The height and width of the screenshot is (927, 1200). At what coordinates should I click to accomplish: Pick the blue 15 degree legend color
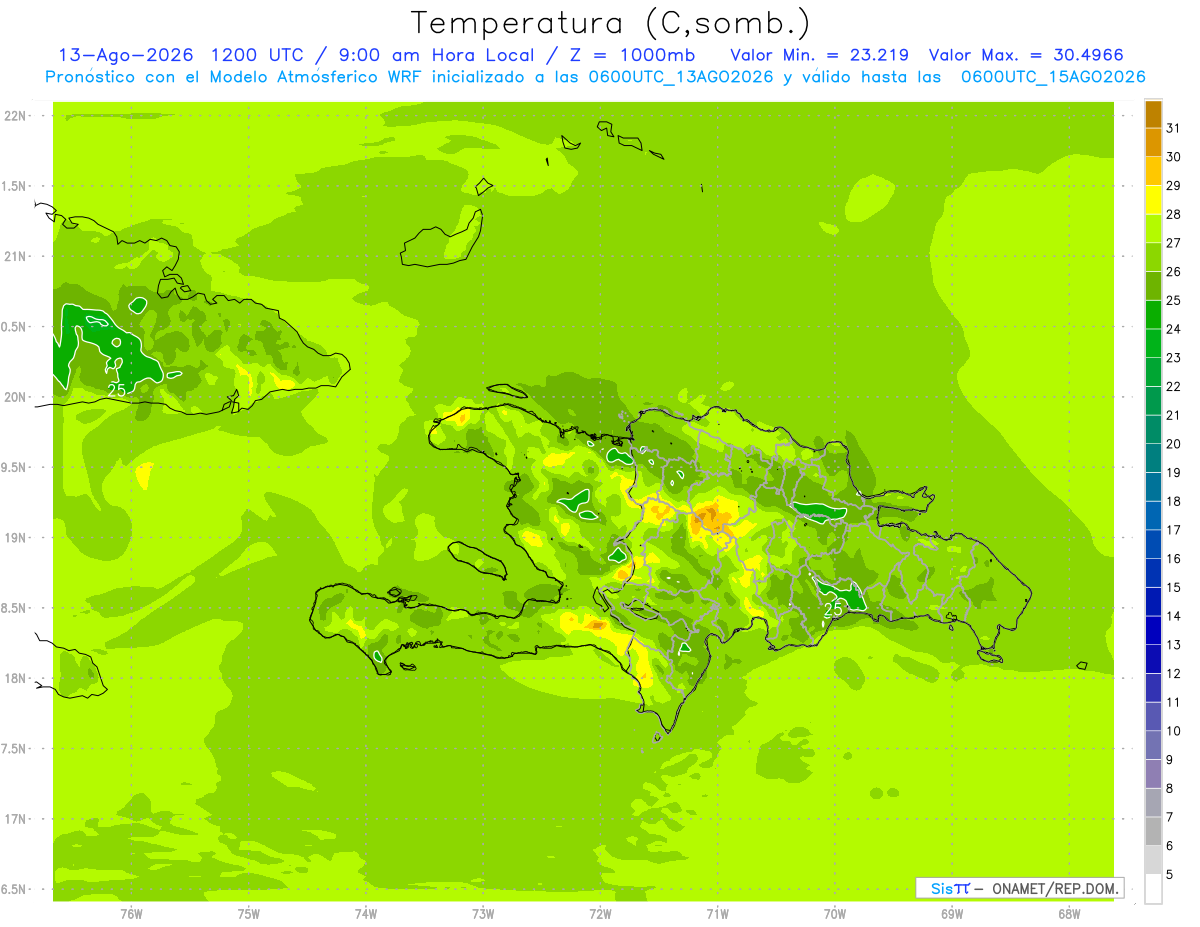(1153, 573)
